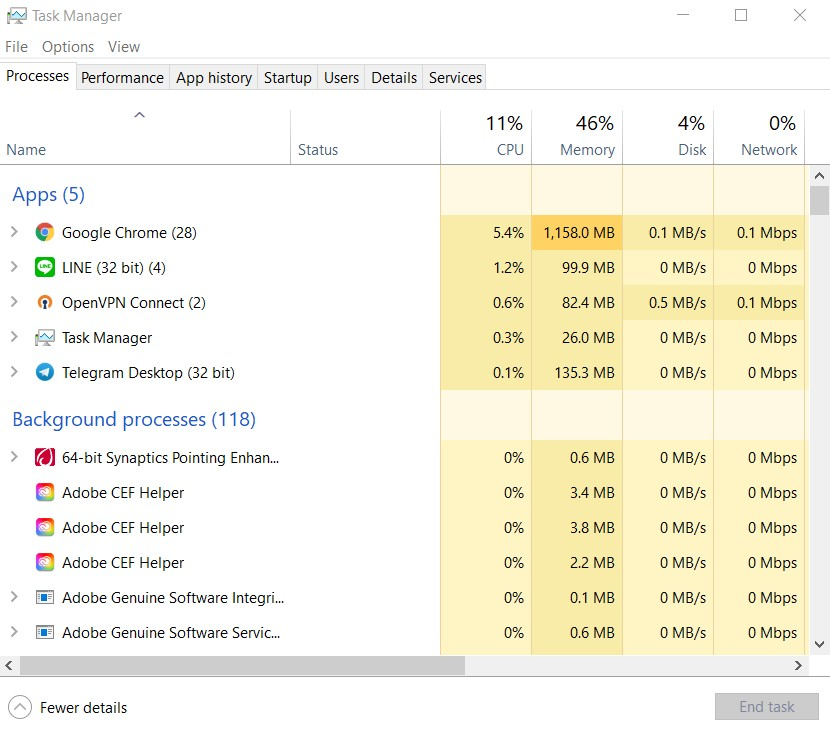Select the Synaptics Pointing Enhance icon
Screen dimensions: 830x736
click(x=45, y=457)
